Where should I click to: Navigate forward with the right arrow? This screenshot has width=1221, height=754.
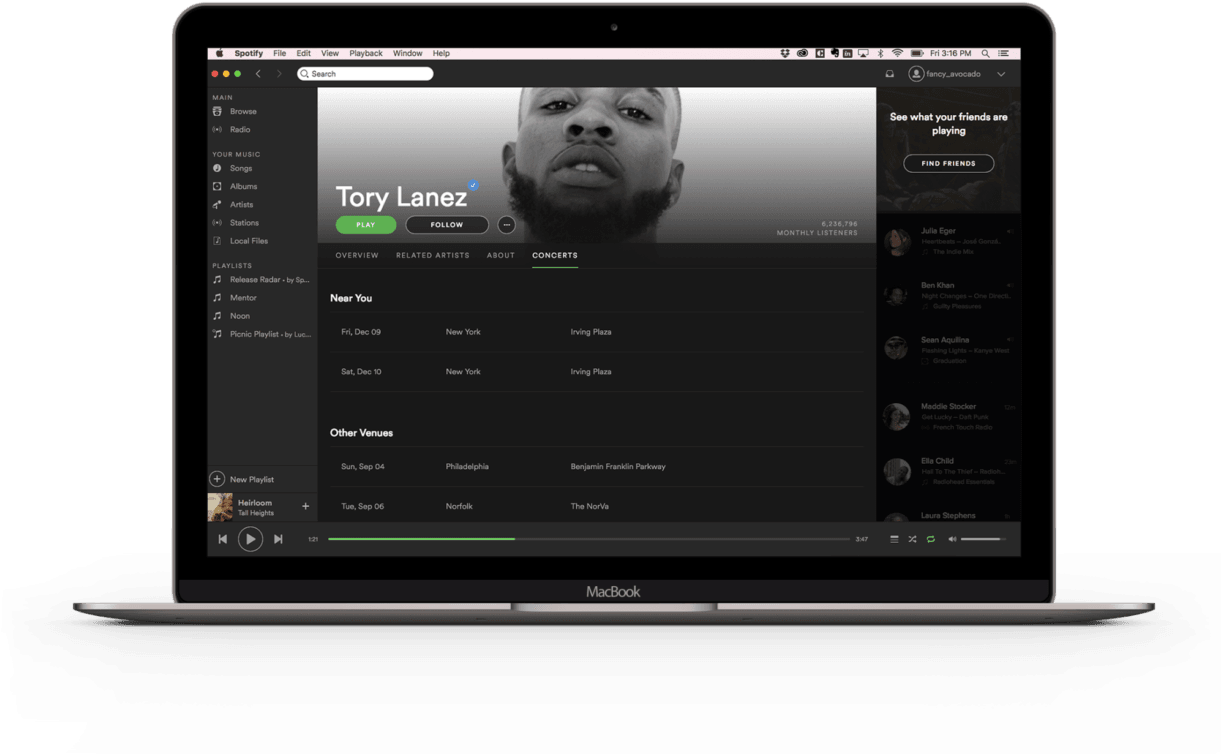tap(279, 74)
